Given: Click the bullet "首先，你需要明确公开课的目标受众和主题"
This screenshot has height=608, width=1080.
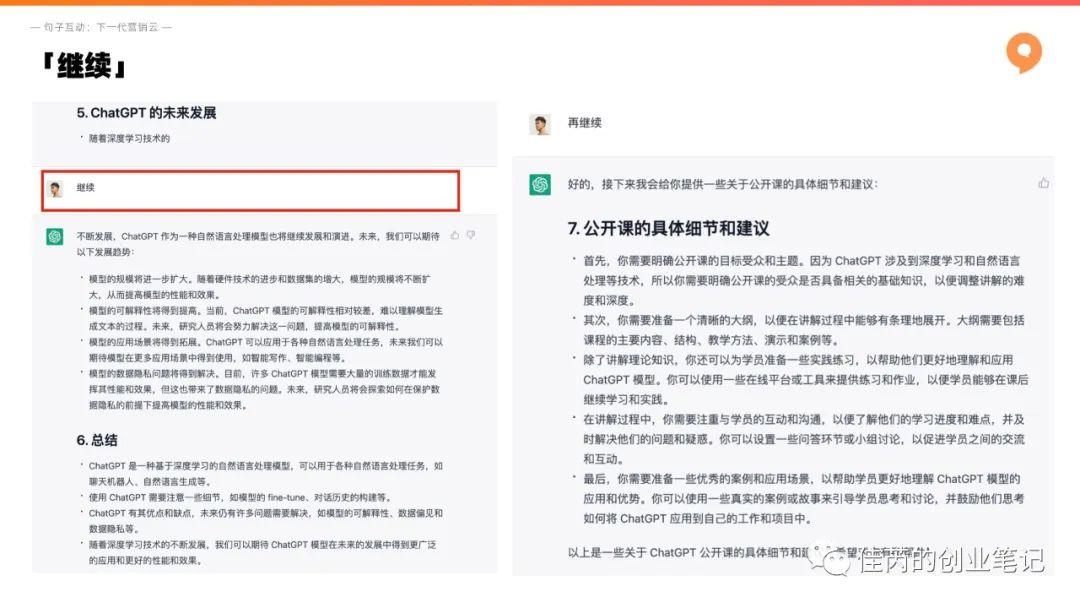Looking at the screenshot, I should [x=804, y=280].
